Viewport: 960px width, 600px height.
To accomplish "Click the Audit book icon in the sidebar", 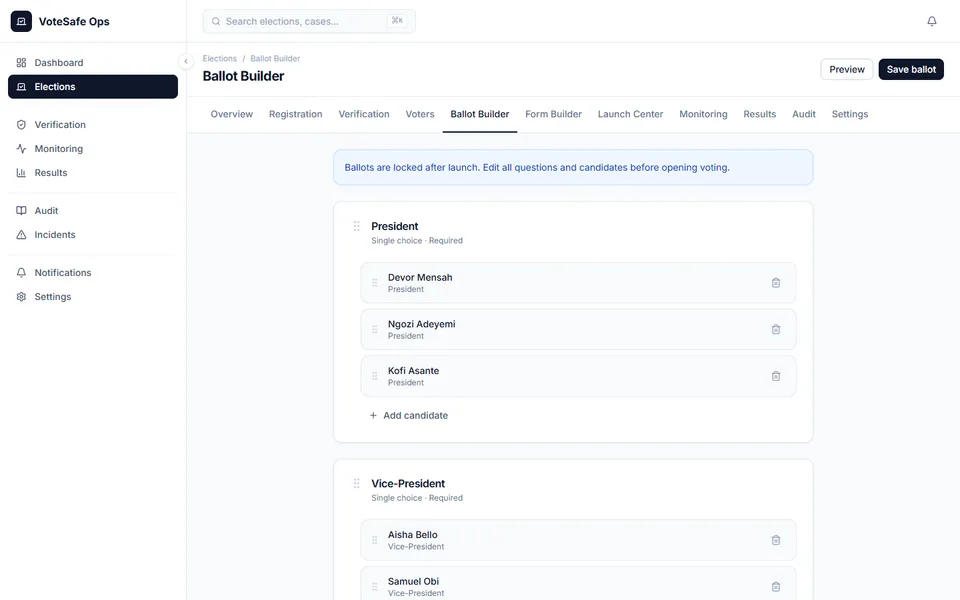I will tap(21, 211).
